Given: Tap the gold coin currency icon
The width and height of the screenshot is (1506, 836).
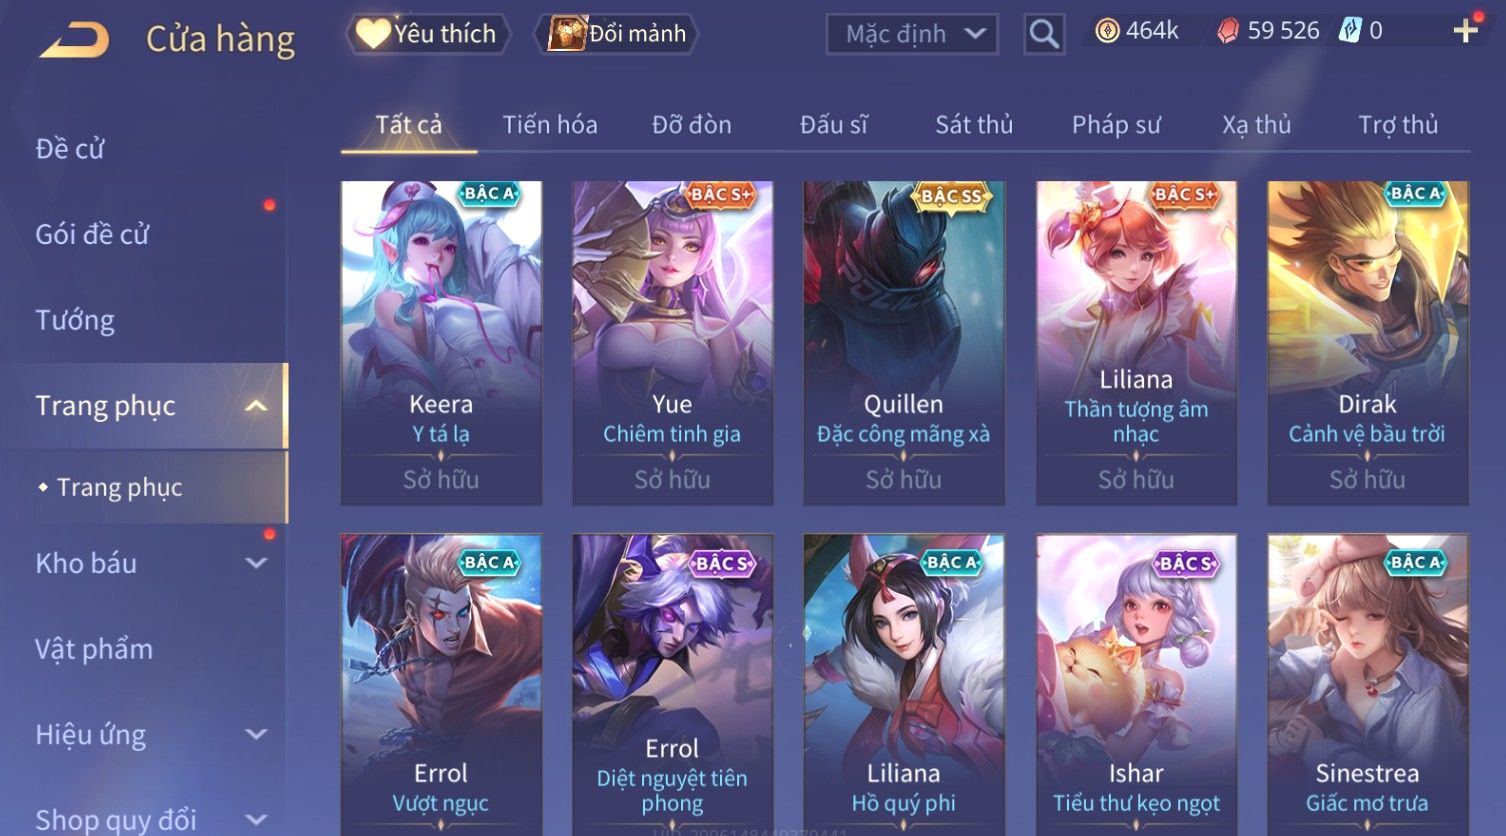Looking at the screenshot, I should pos(1107,32).
